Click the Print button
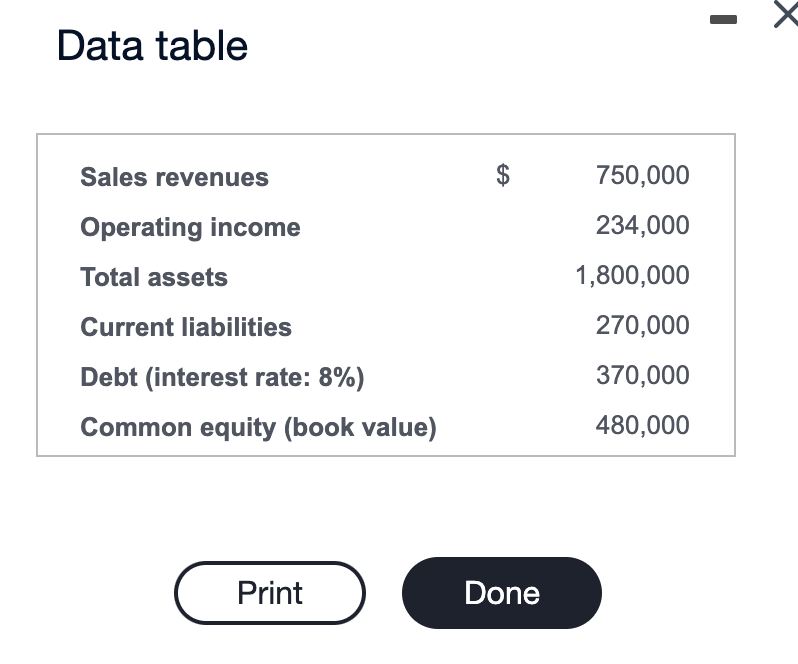This screenshot has width=798, height=664. coord(270,593)
